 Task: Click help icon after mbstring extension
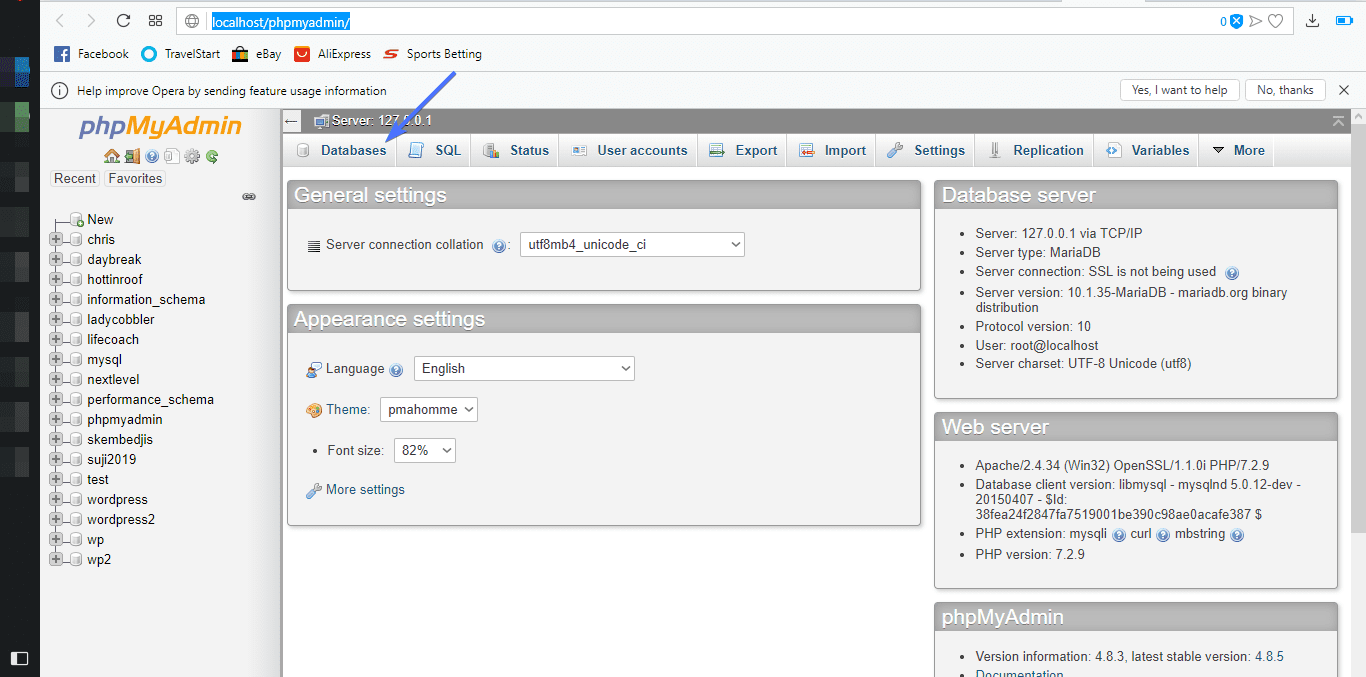1237,535
